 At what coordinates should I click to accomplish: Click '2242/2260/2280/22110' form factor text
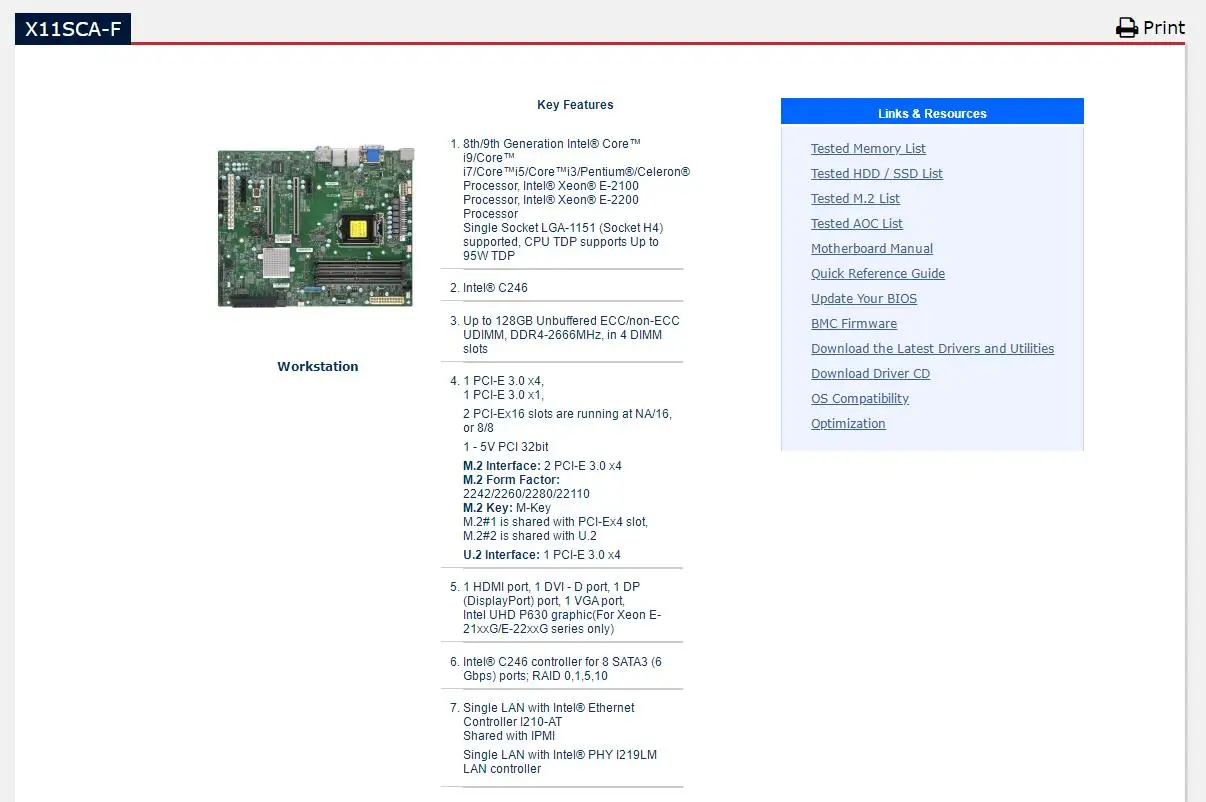[526, 494]
